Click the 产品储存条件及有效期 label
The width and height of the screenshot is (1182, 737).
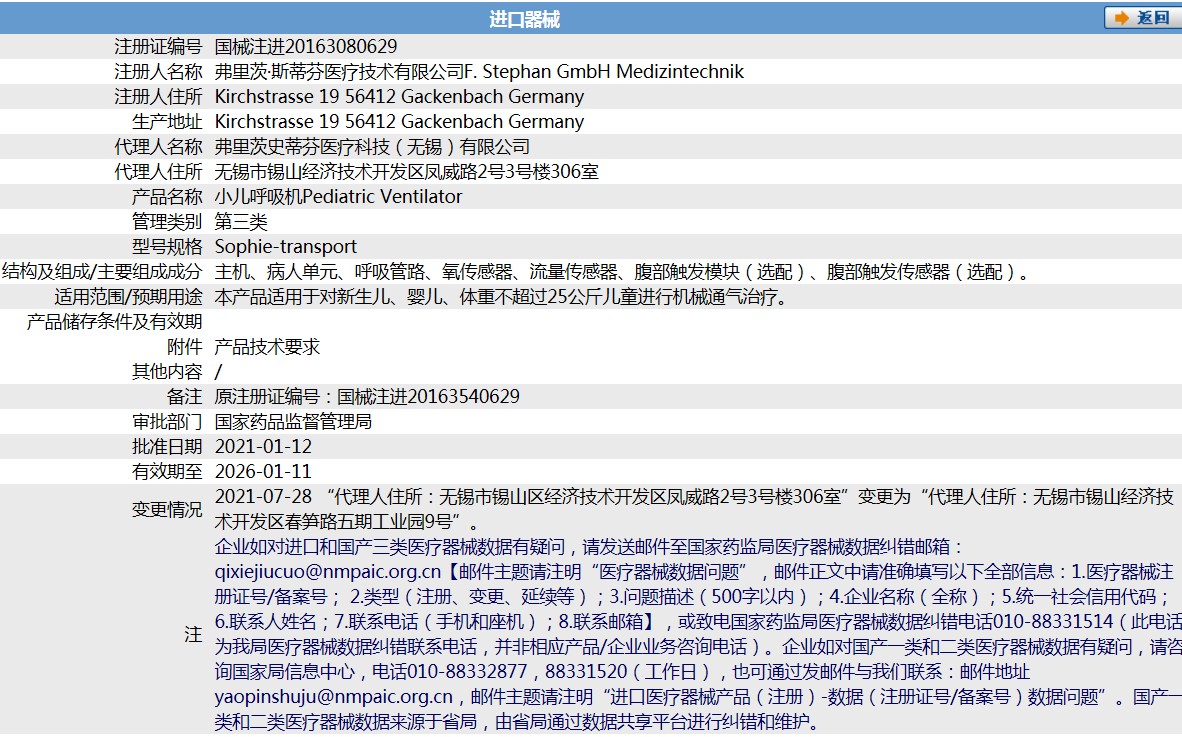coord(115,322)
